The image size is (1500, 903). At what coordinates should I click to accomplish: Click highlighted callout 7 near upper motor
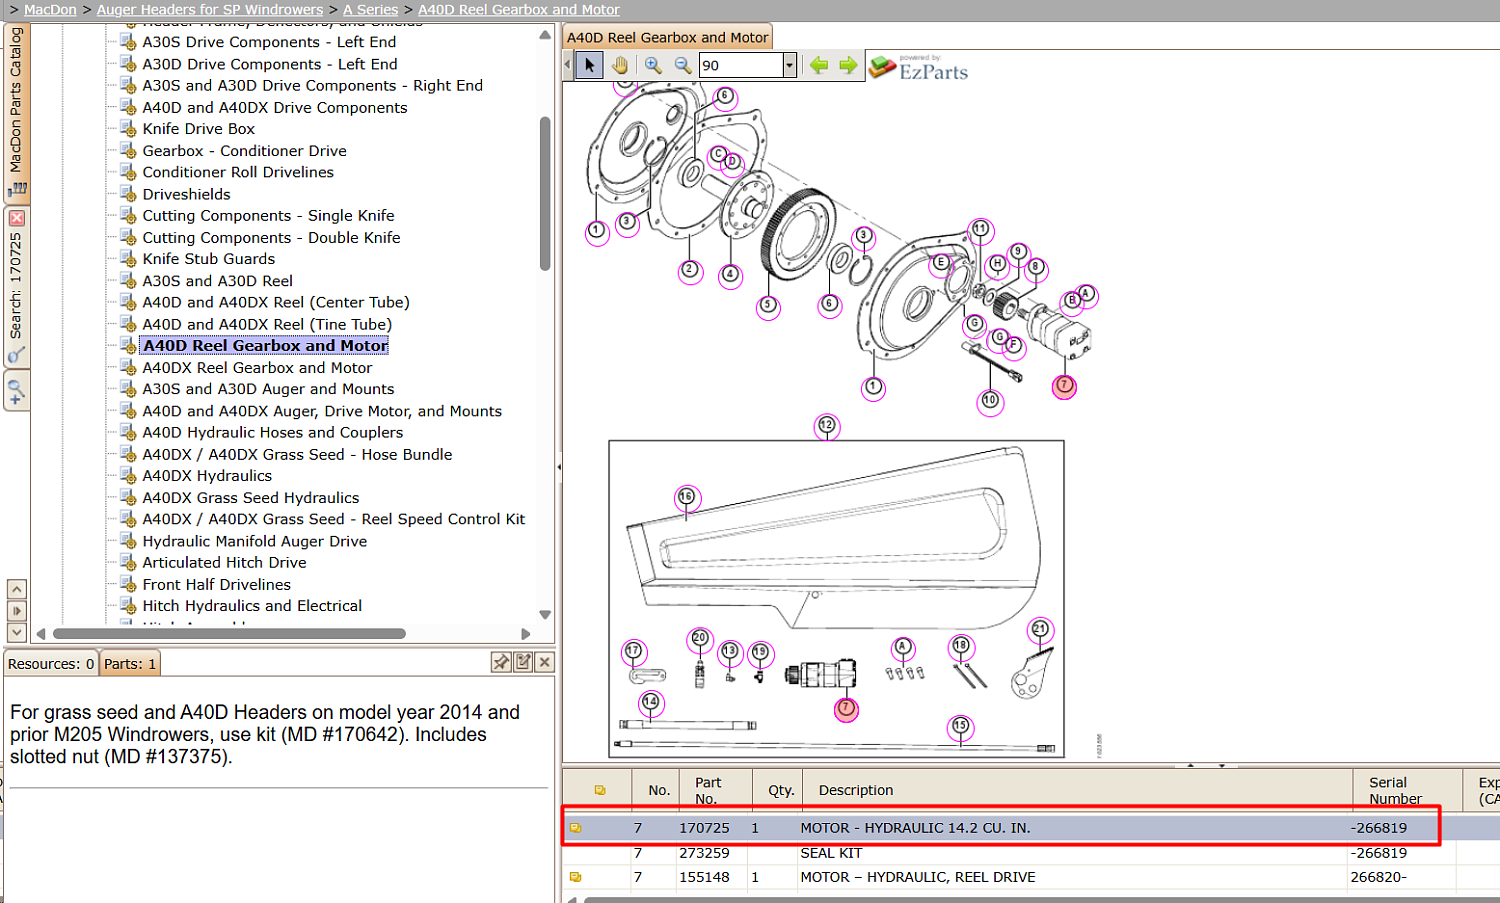click(x=1065, y=385)
